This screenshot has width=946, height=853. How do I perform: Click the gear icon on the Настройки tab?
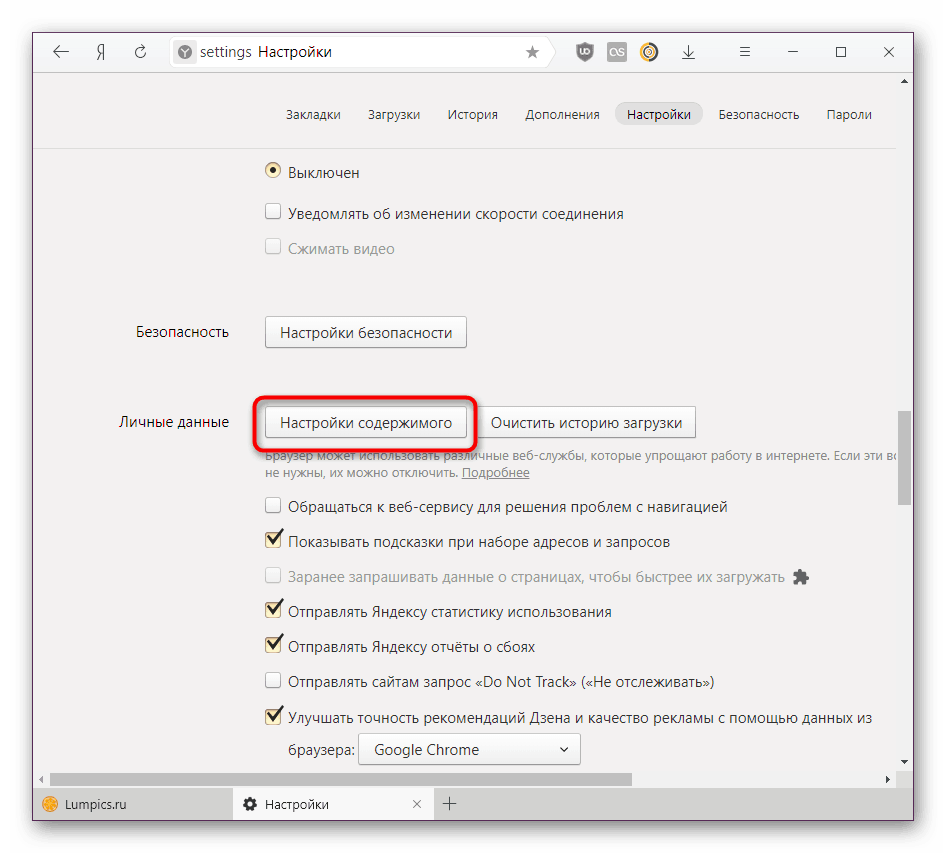coord(250,804)
